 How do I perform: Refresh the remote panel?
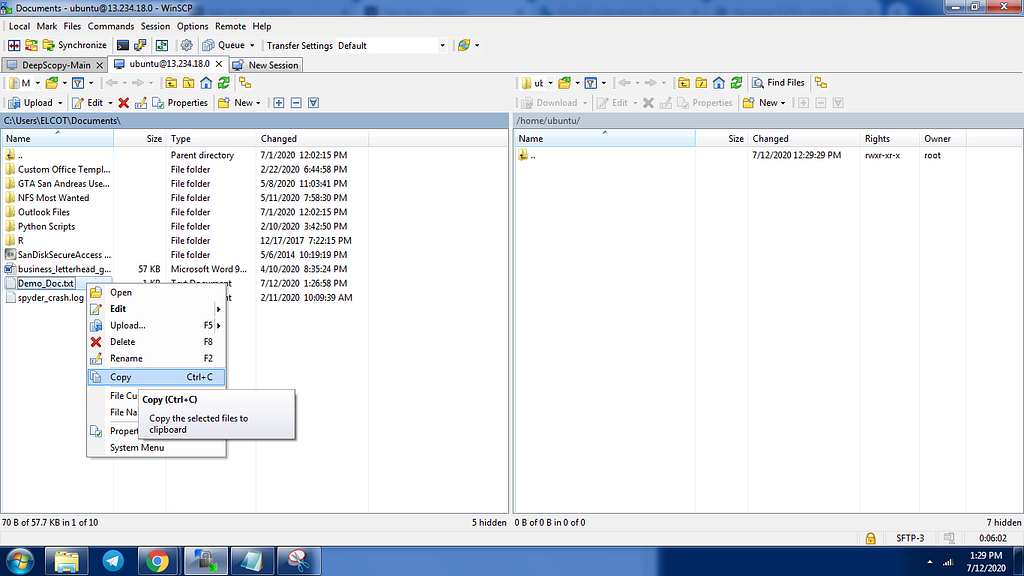click(x=736, y=83)
